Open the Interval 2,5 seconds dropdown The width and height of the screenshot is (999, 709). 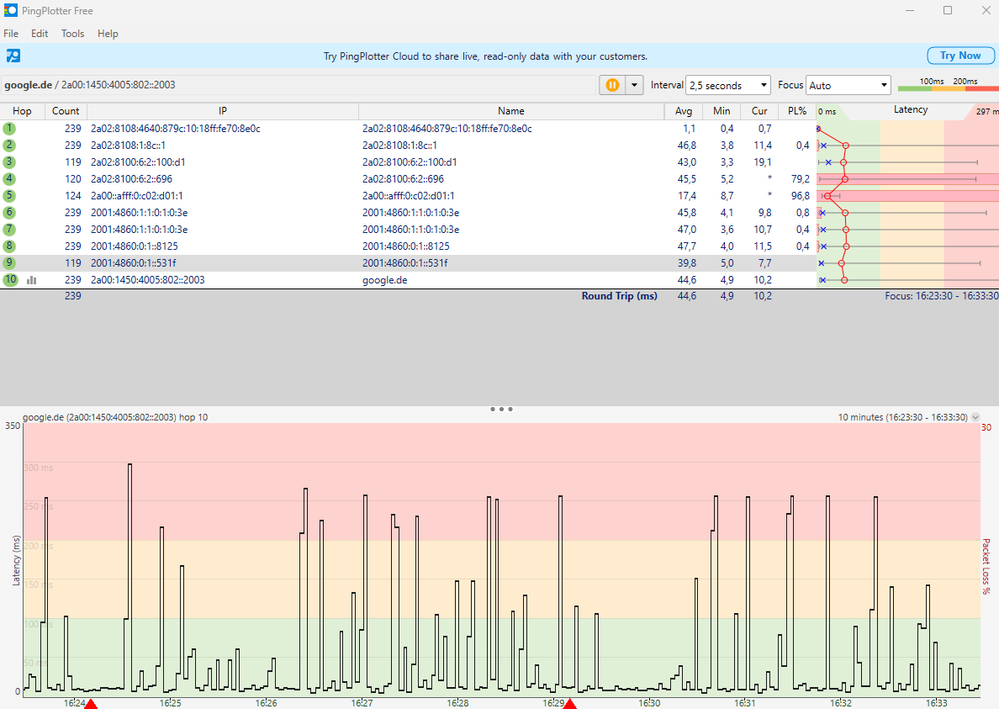click(x=728, y=85)
